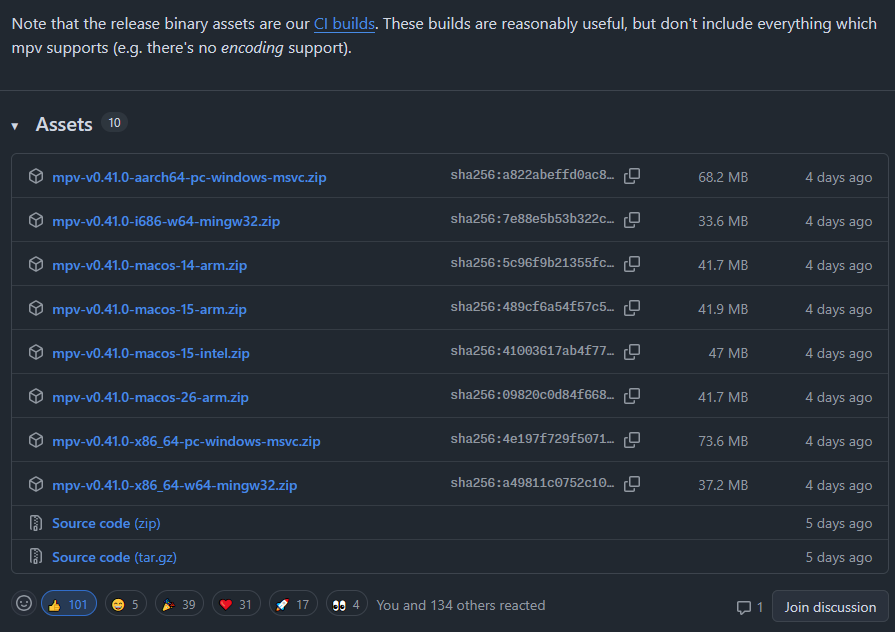This screenshot has height=632, width=895.
Task: Click '5 days ago' in Source code (zip) row
Action: [838, 524]
